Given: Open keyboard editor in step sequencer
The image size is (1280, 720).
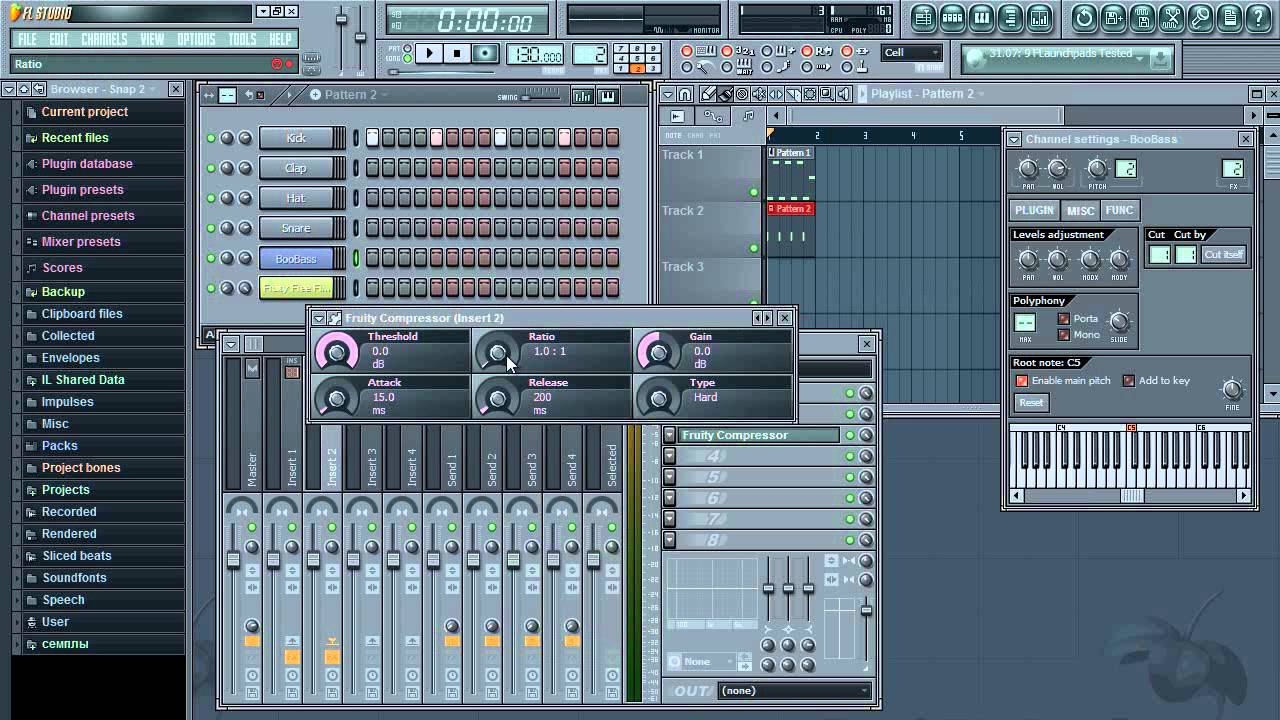Looking at the screenshot, I should (x=607, y=96).
